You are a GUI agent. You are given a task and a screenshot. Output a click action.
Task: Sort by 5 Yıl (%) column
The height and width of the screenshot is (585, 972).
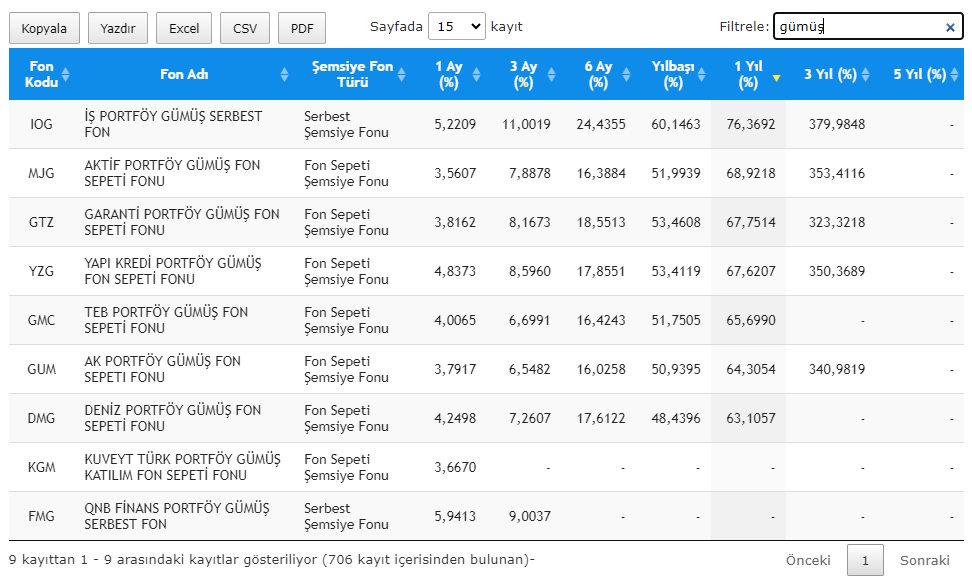point(921,74)
